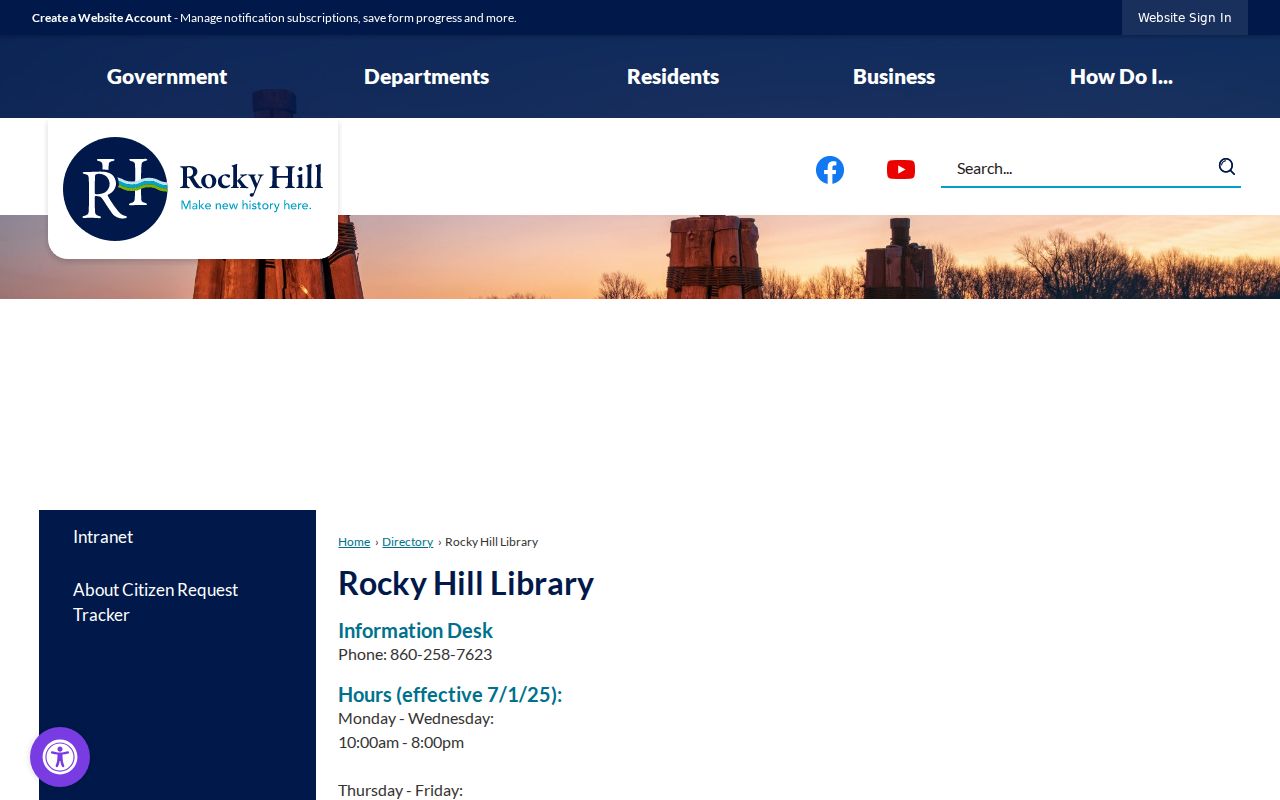Screen dimensions: 1280x800
Task: Click the Monday - Wednesday text
Action: tap(416, 719)
